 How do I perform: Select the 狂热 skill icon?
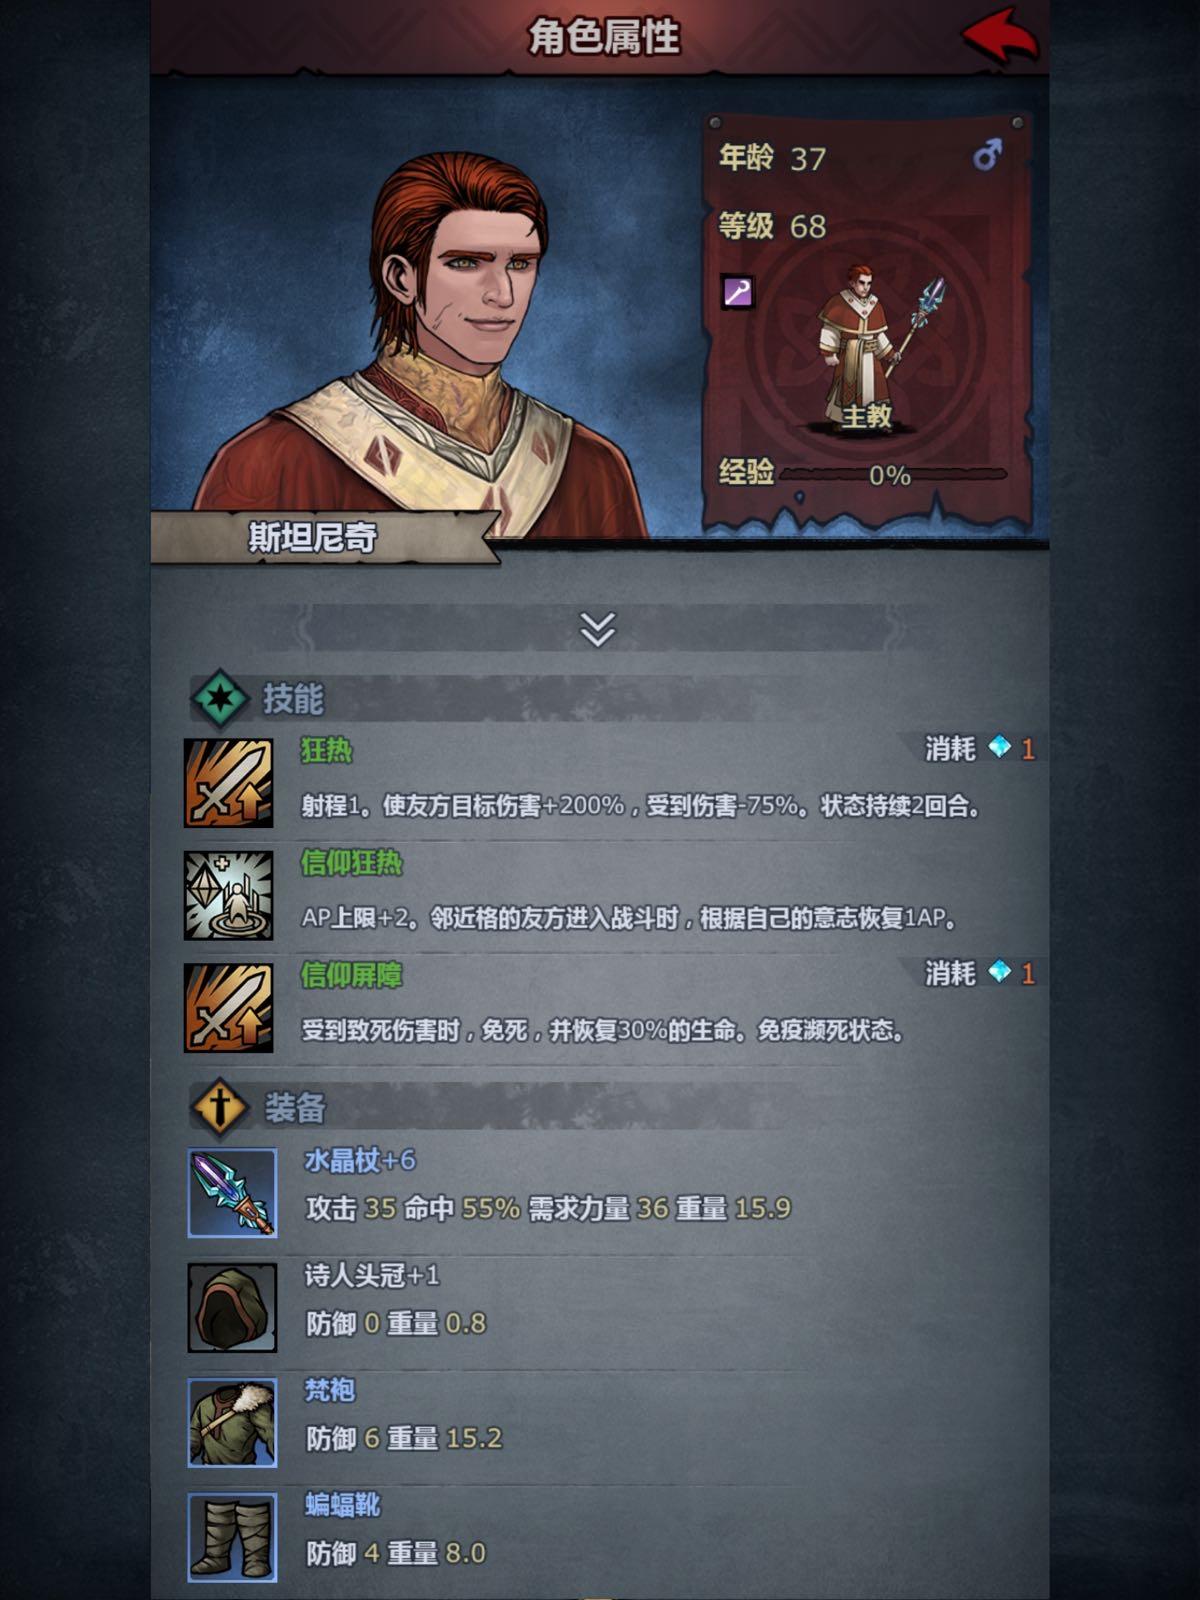point(229,783)
